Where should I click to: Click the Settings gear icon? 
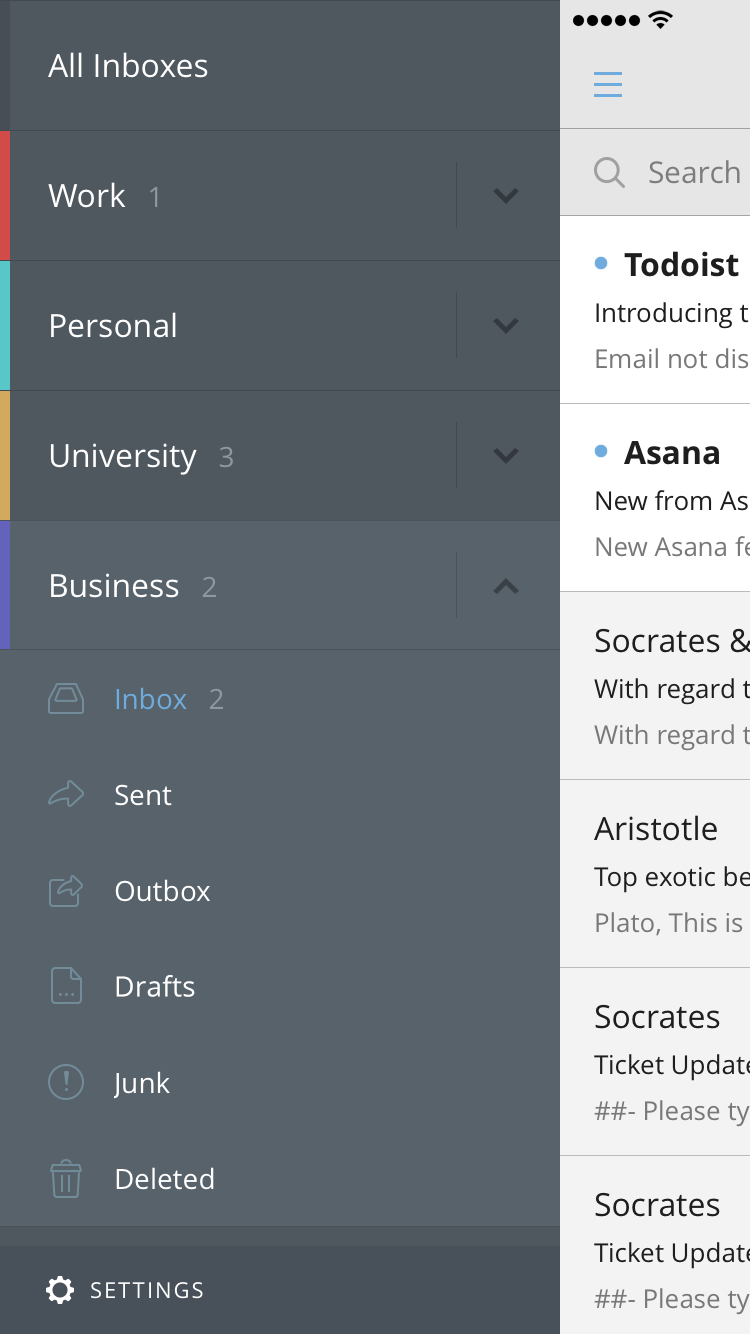point(60,1290)
